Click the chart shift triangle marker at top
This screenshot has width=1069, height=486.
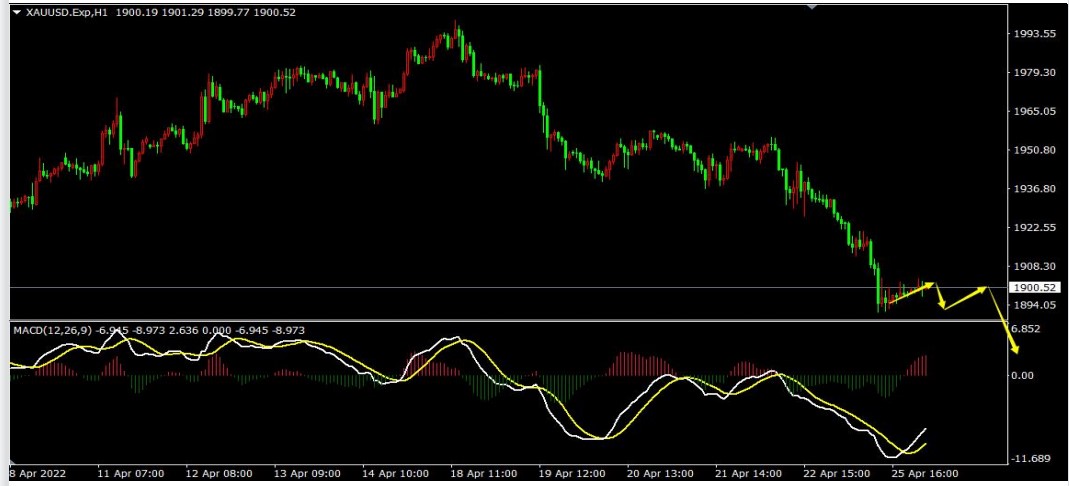811,6
